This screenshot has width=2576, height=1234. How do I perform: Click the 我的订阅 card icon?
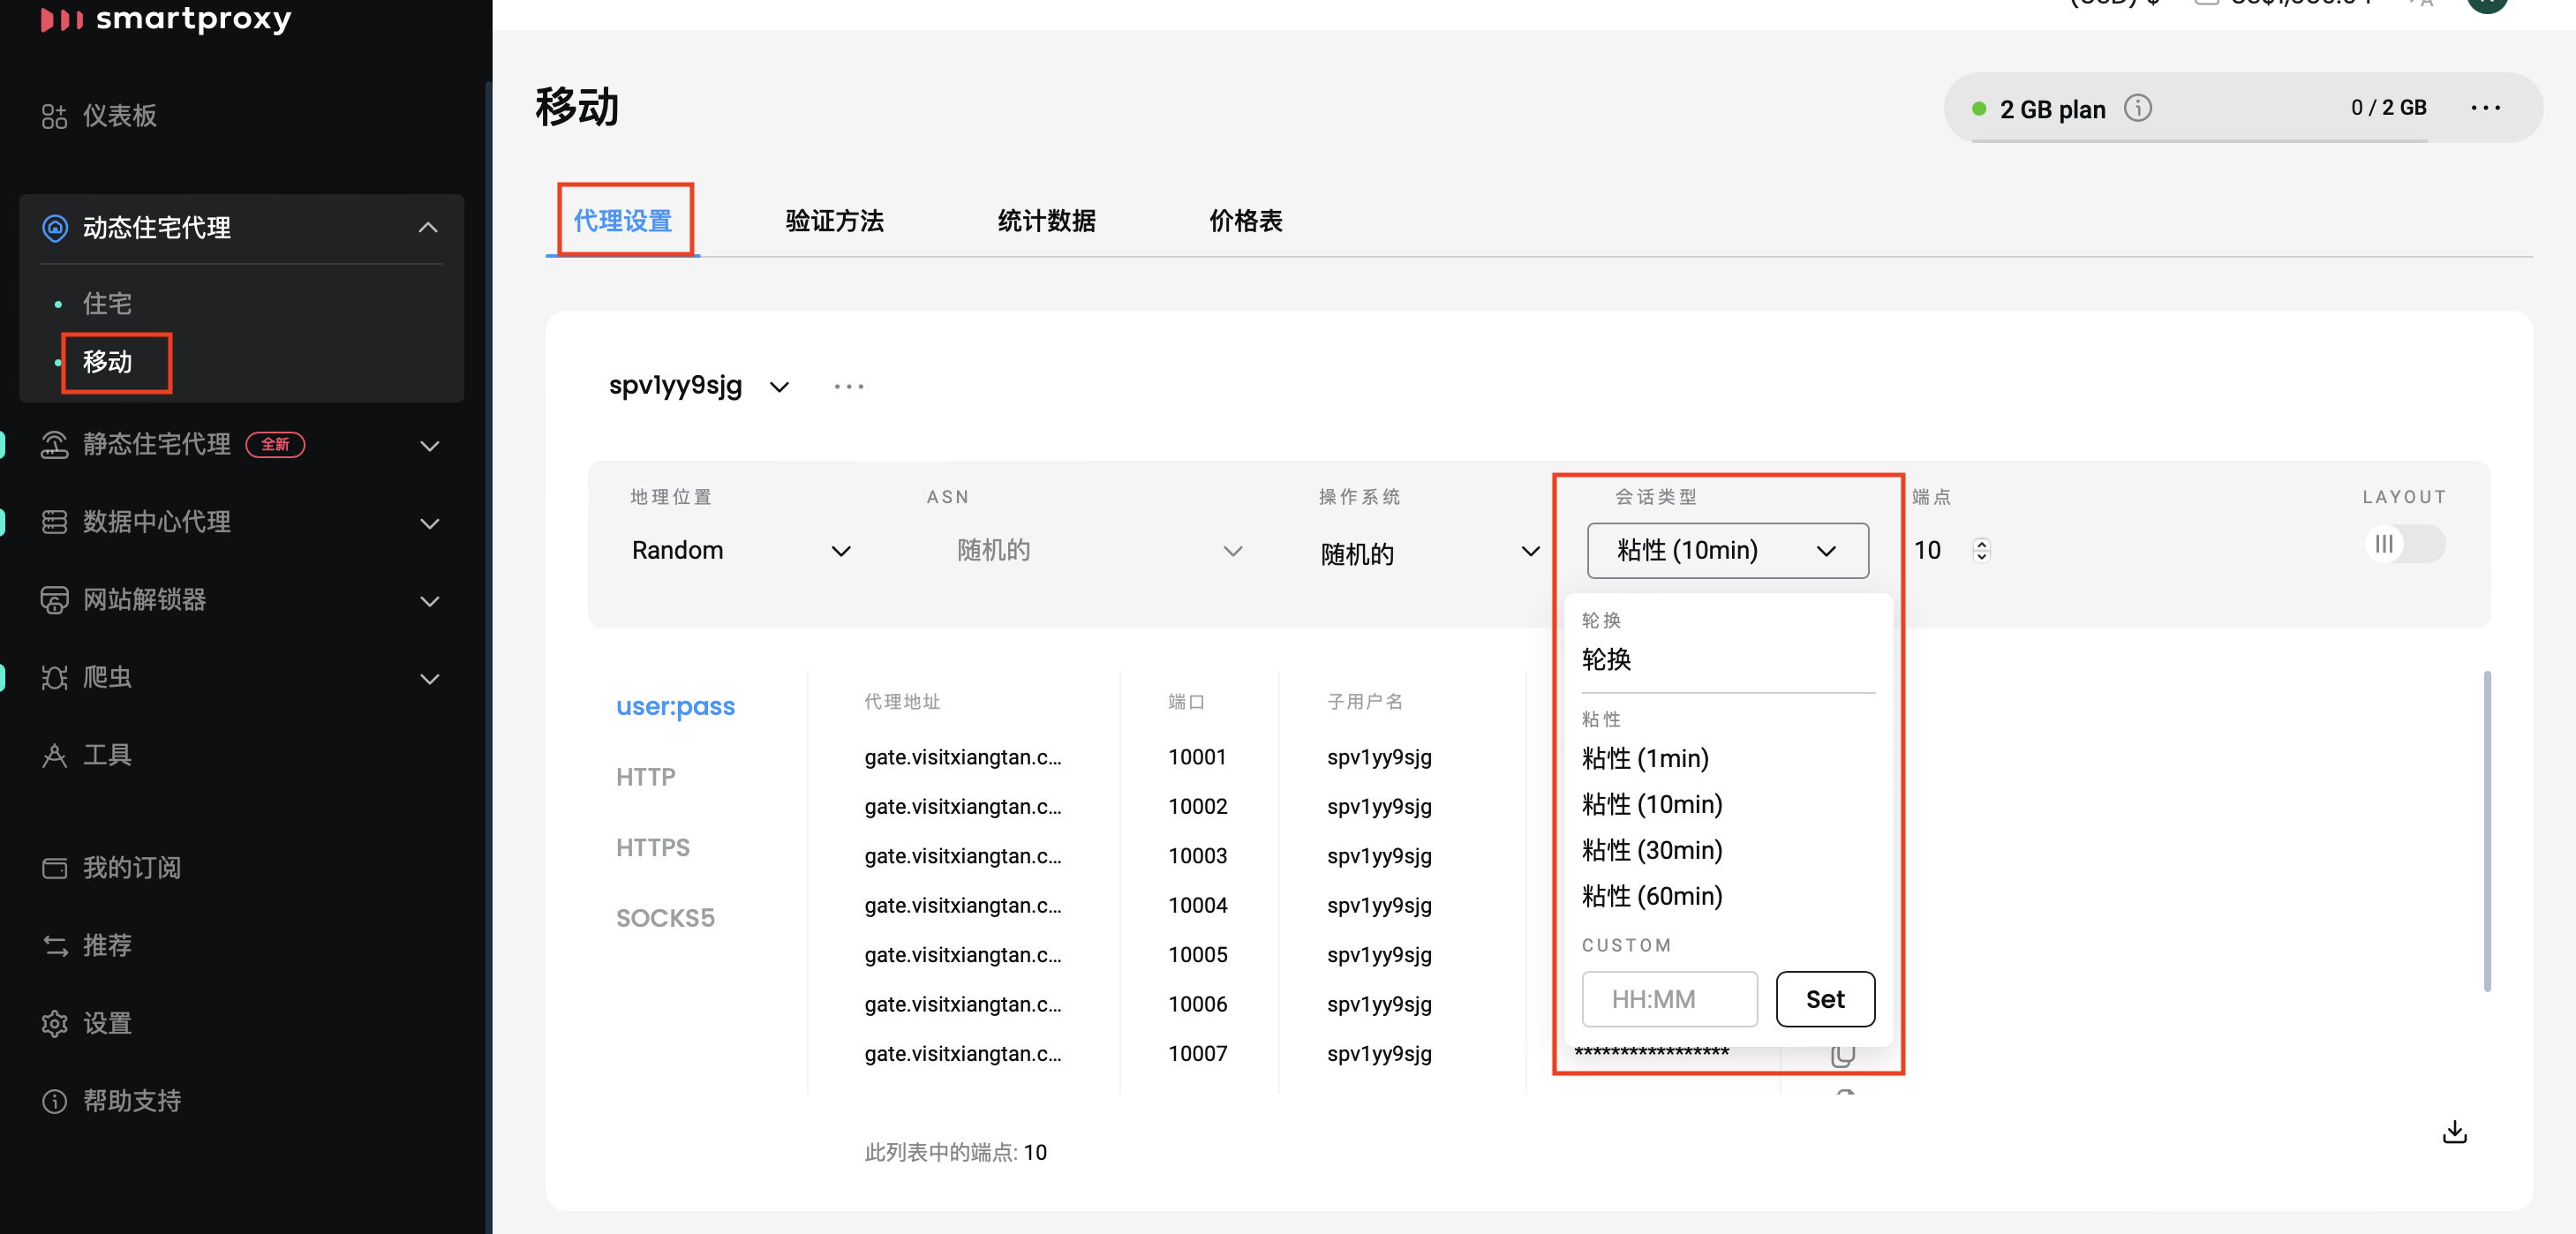click(54, 867)
